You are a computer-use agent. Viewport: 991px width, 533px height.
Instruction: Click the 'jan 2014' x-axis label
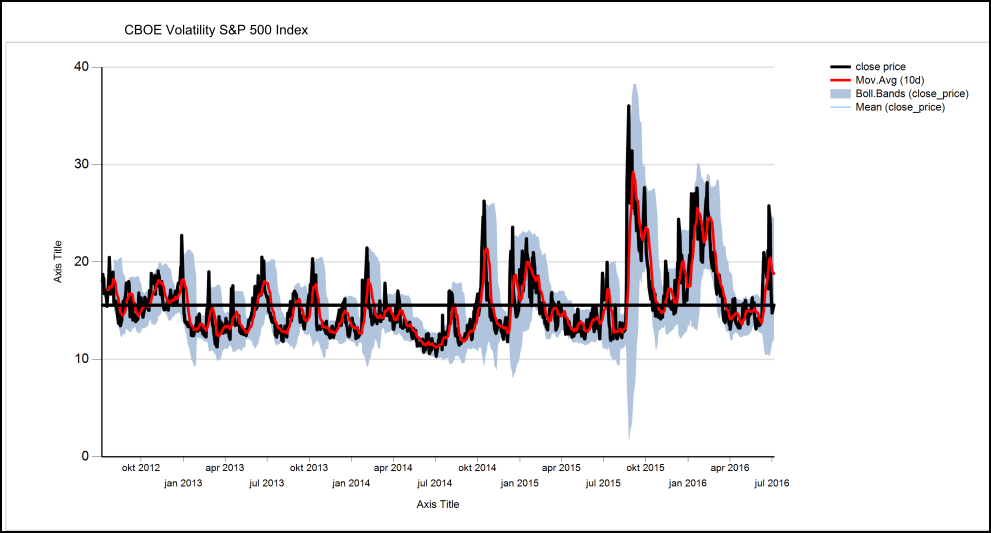point(351,483)
